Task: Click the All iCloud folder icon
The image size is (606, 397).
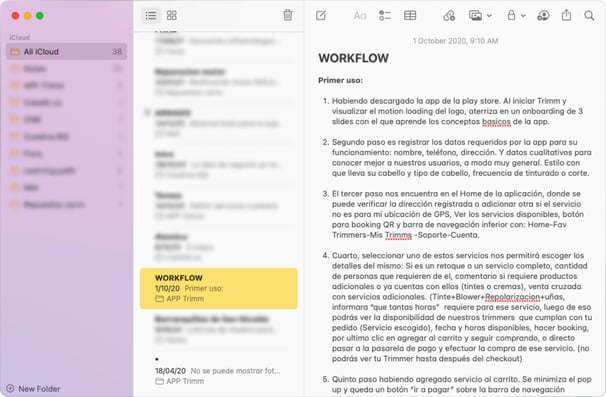Action: click(15, 51)
